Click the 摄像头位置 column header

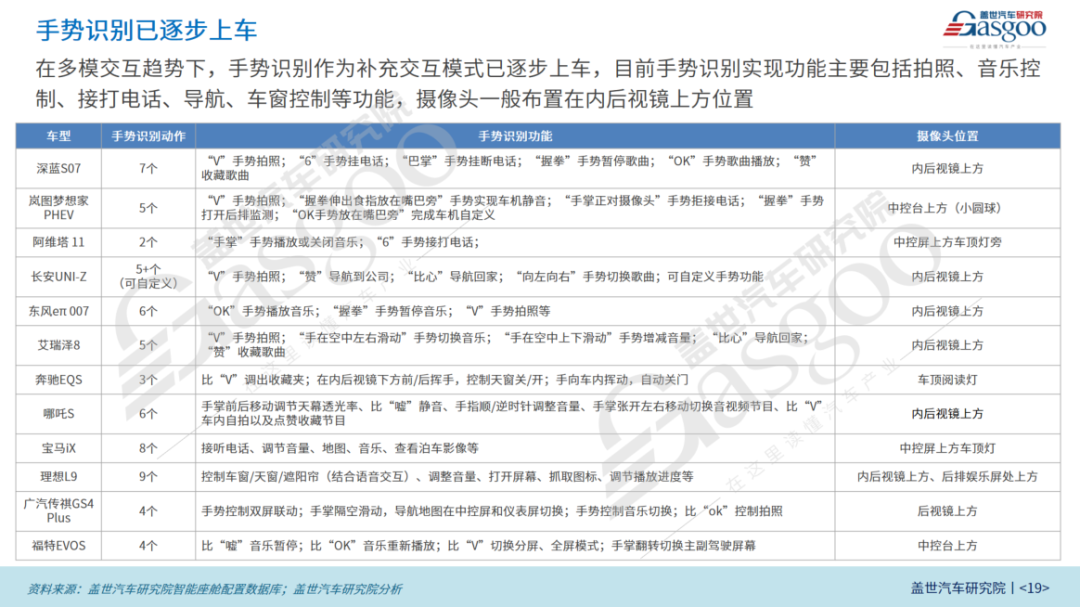tap(948, 136)
